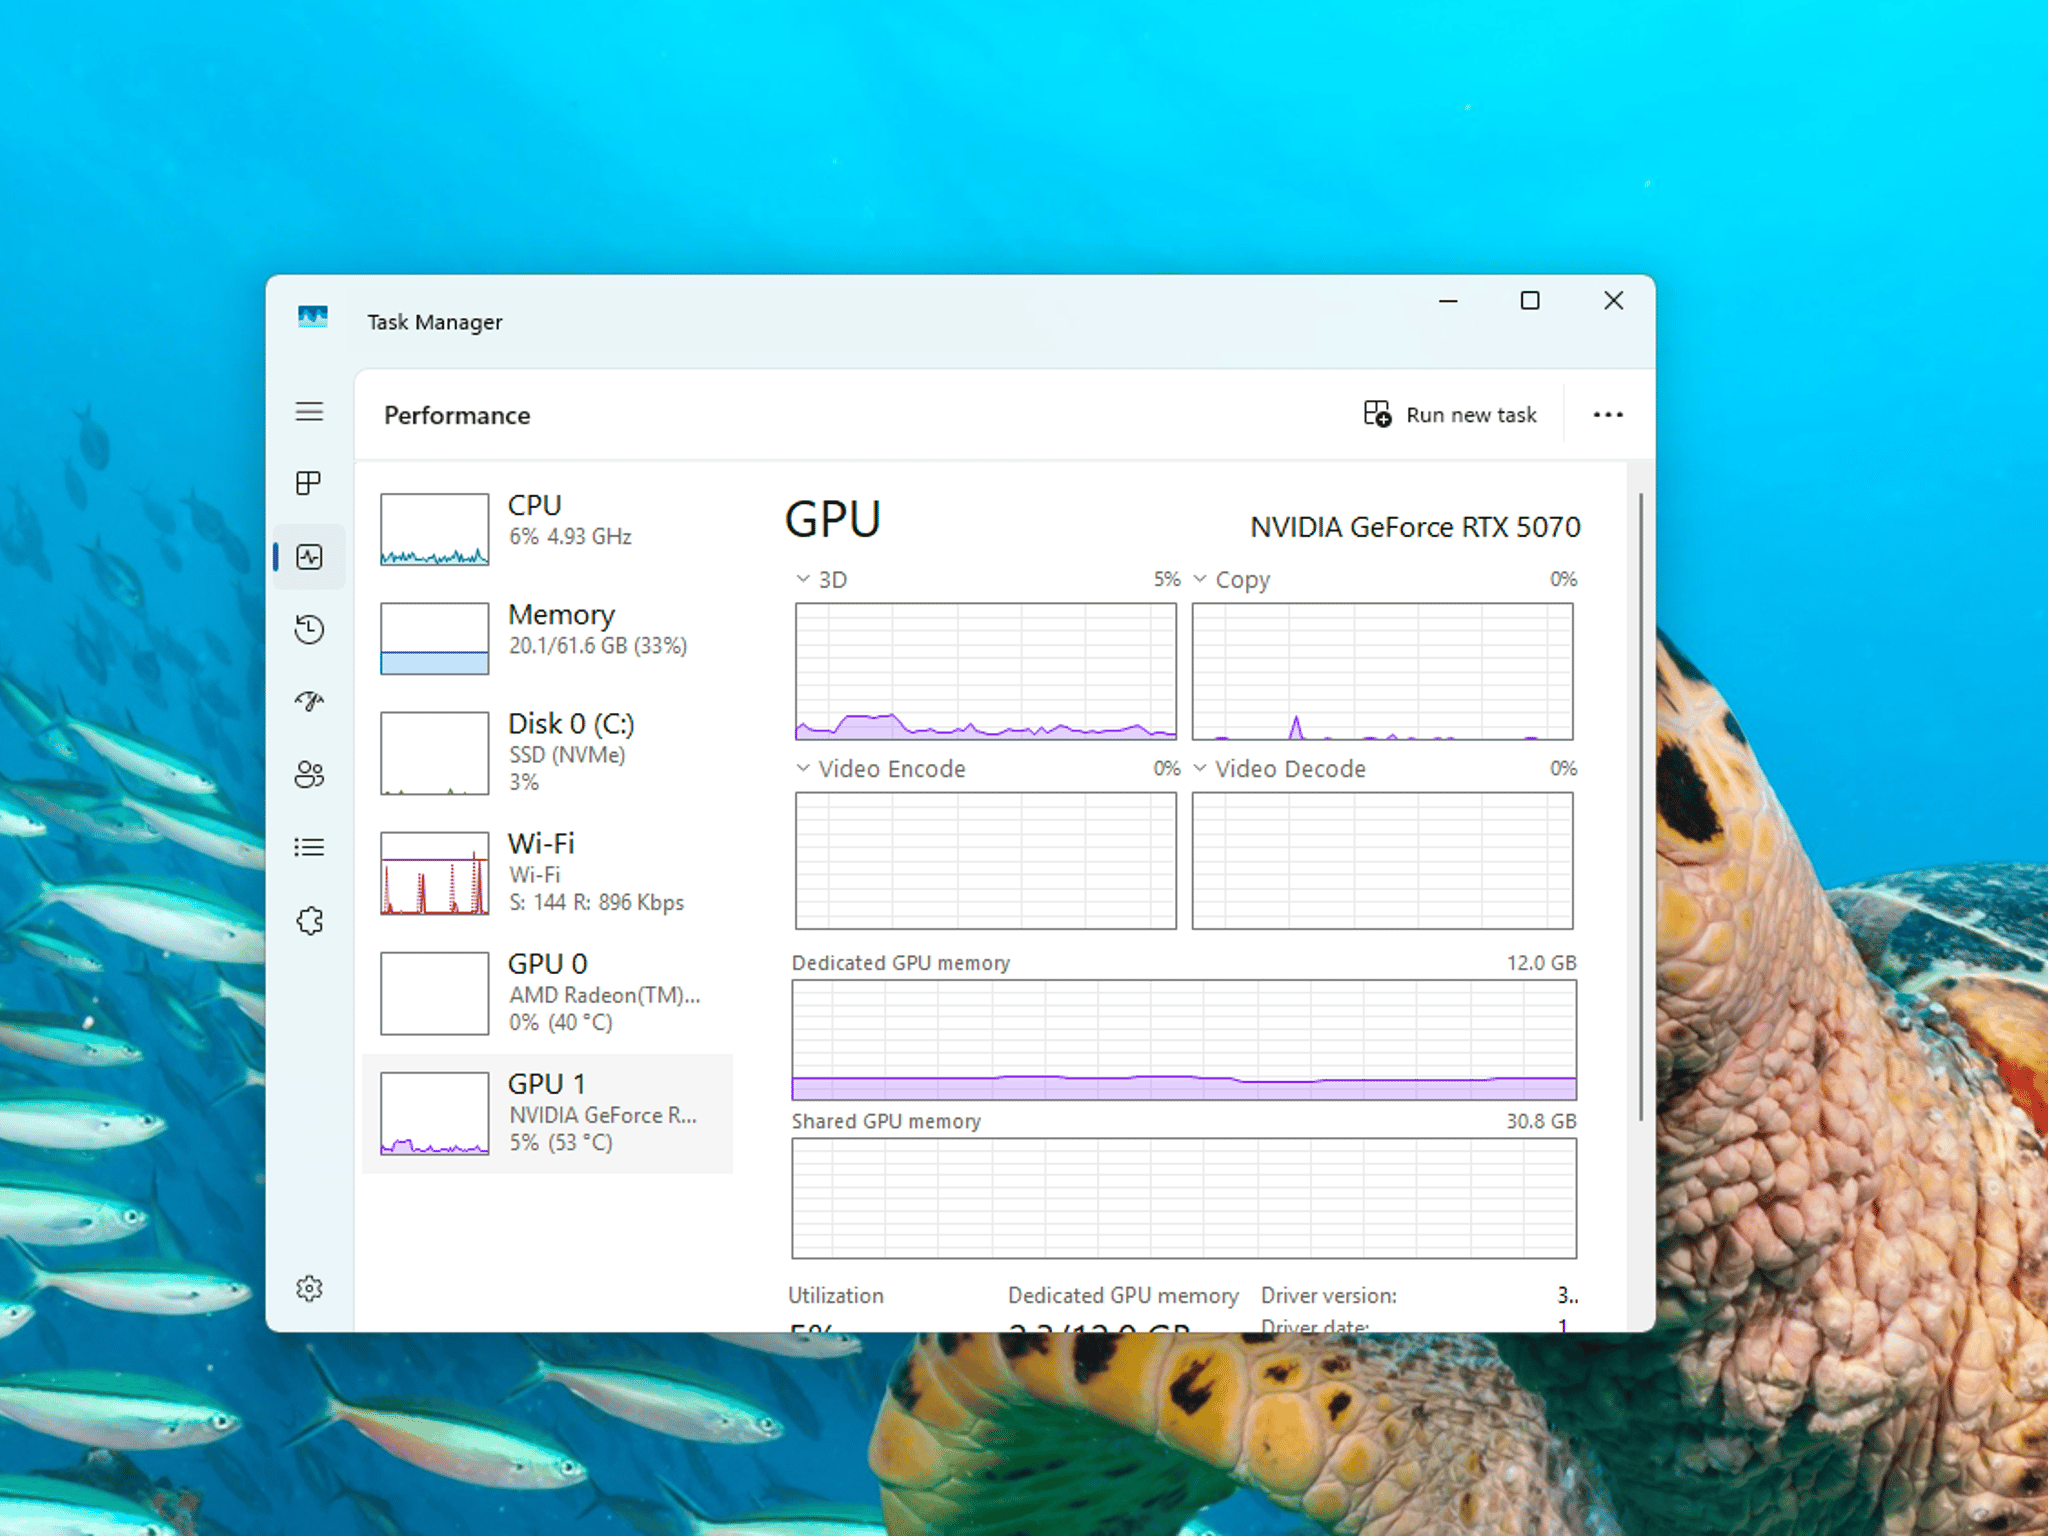Image resolution: width=2048 pixels, height=1536 pixels.
Task: Select the Performance page icon in sidebar
Action: click(x=309, y=557)
